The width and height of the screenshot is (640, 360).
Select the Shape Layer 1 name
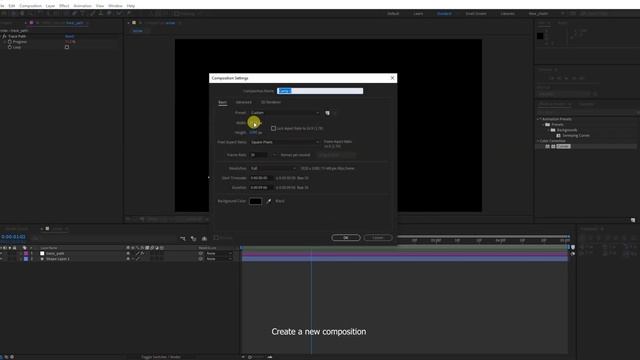click(x=58, y=259)
